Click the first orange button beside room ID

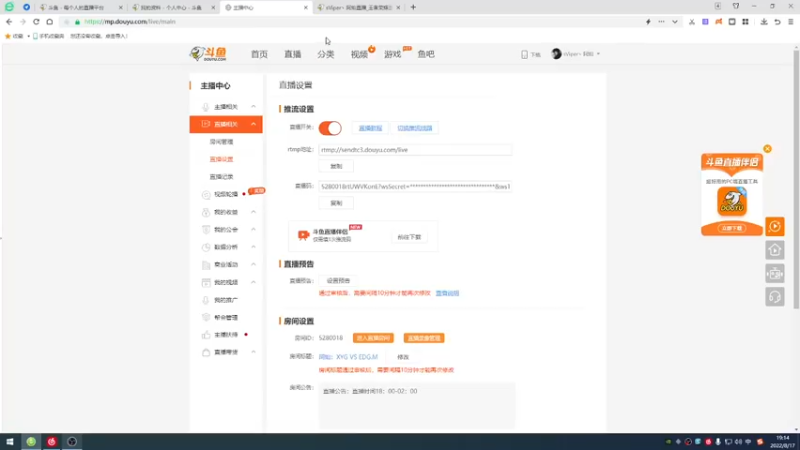pos(373,338)
